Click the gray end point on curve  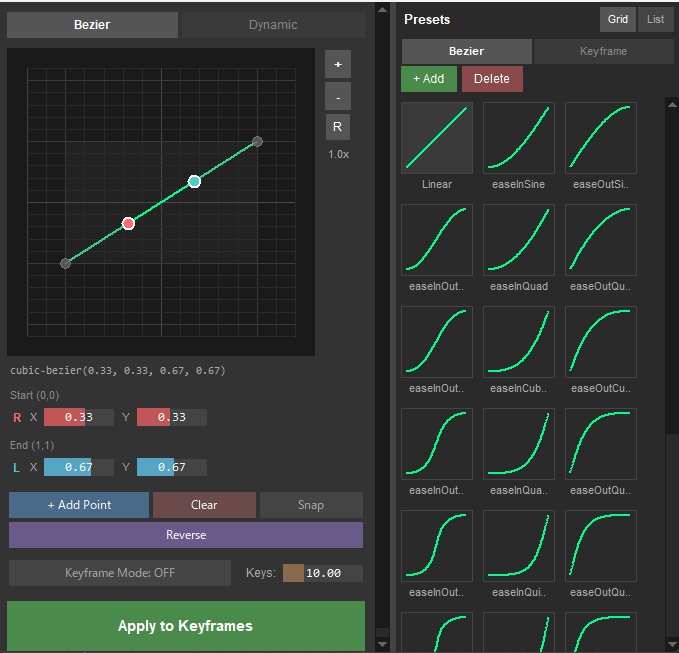[257, 142]
